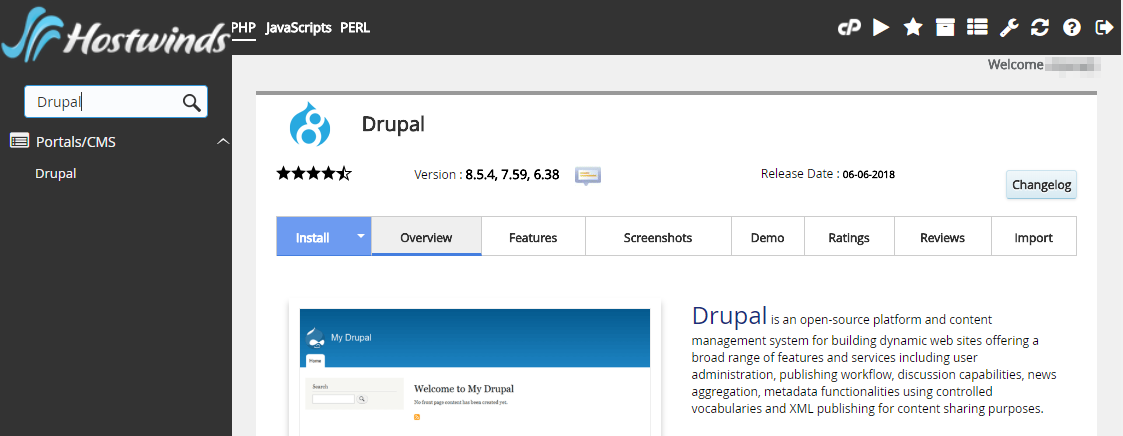Click the Drupal heading title
The image size is (1123, 436).
click(x=393, y=124)
